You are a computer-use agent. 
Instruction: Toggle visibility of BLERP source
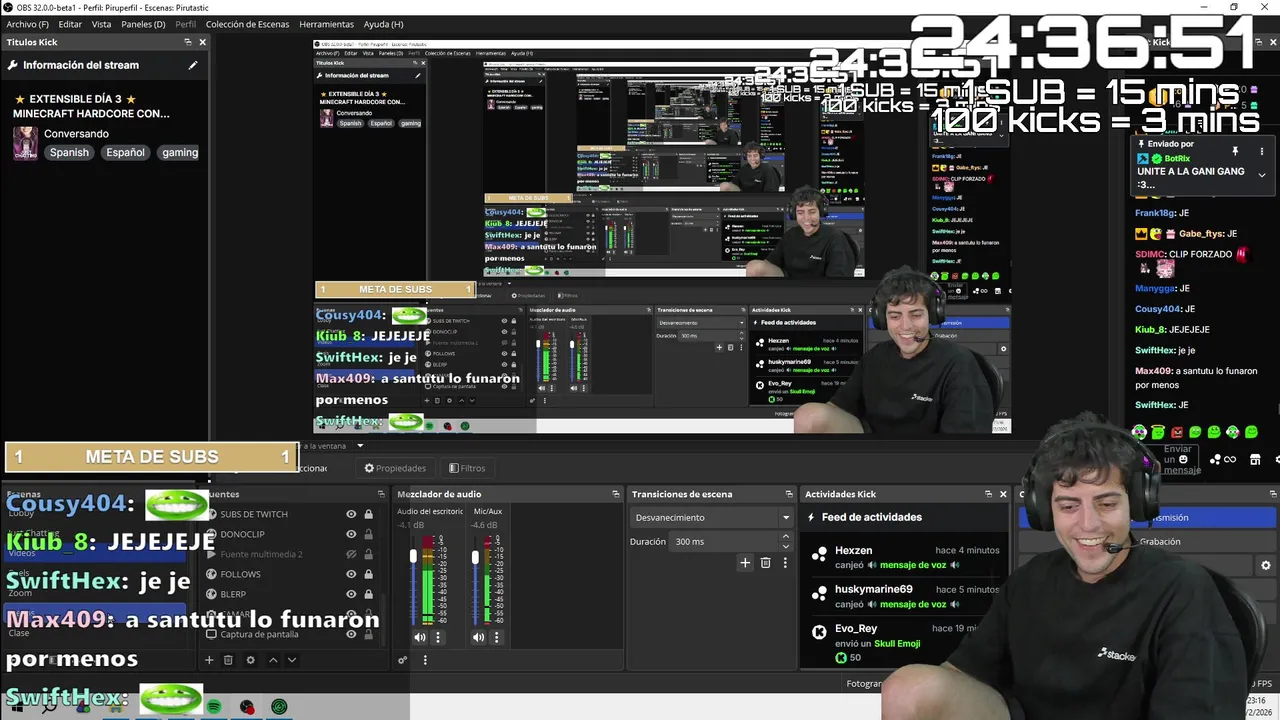(x=351, y=594)
